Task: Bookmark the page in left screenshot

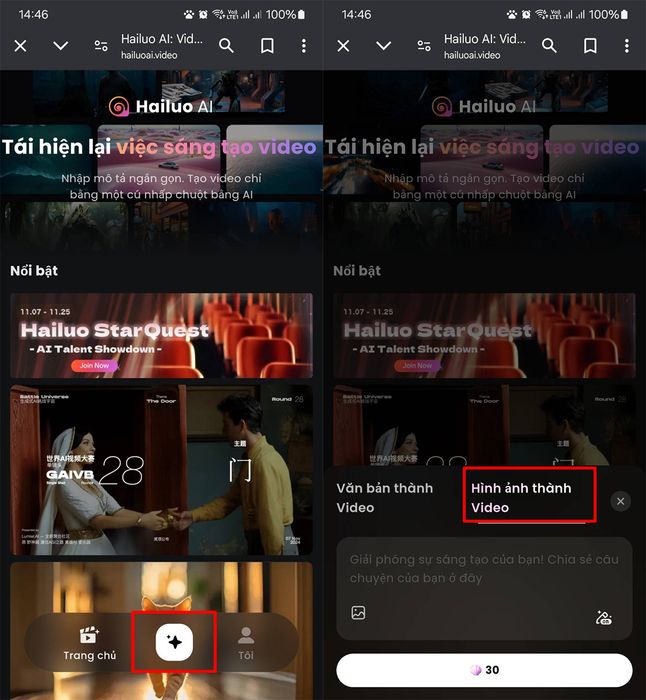Action: [x=267, y=46]
